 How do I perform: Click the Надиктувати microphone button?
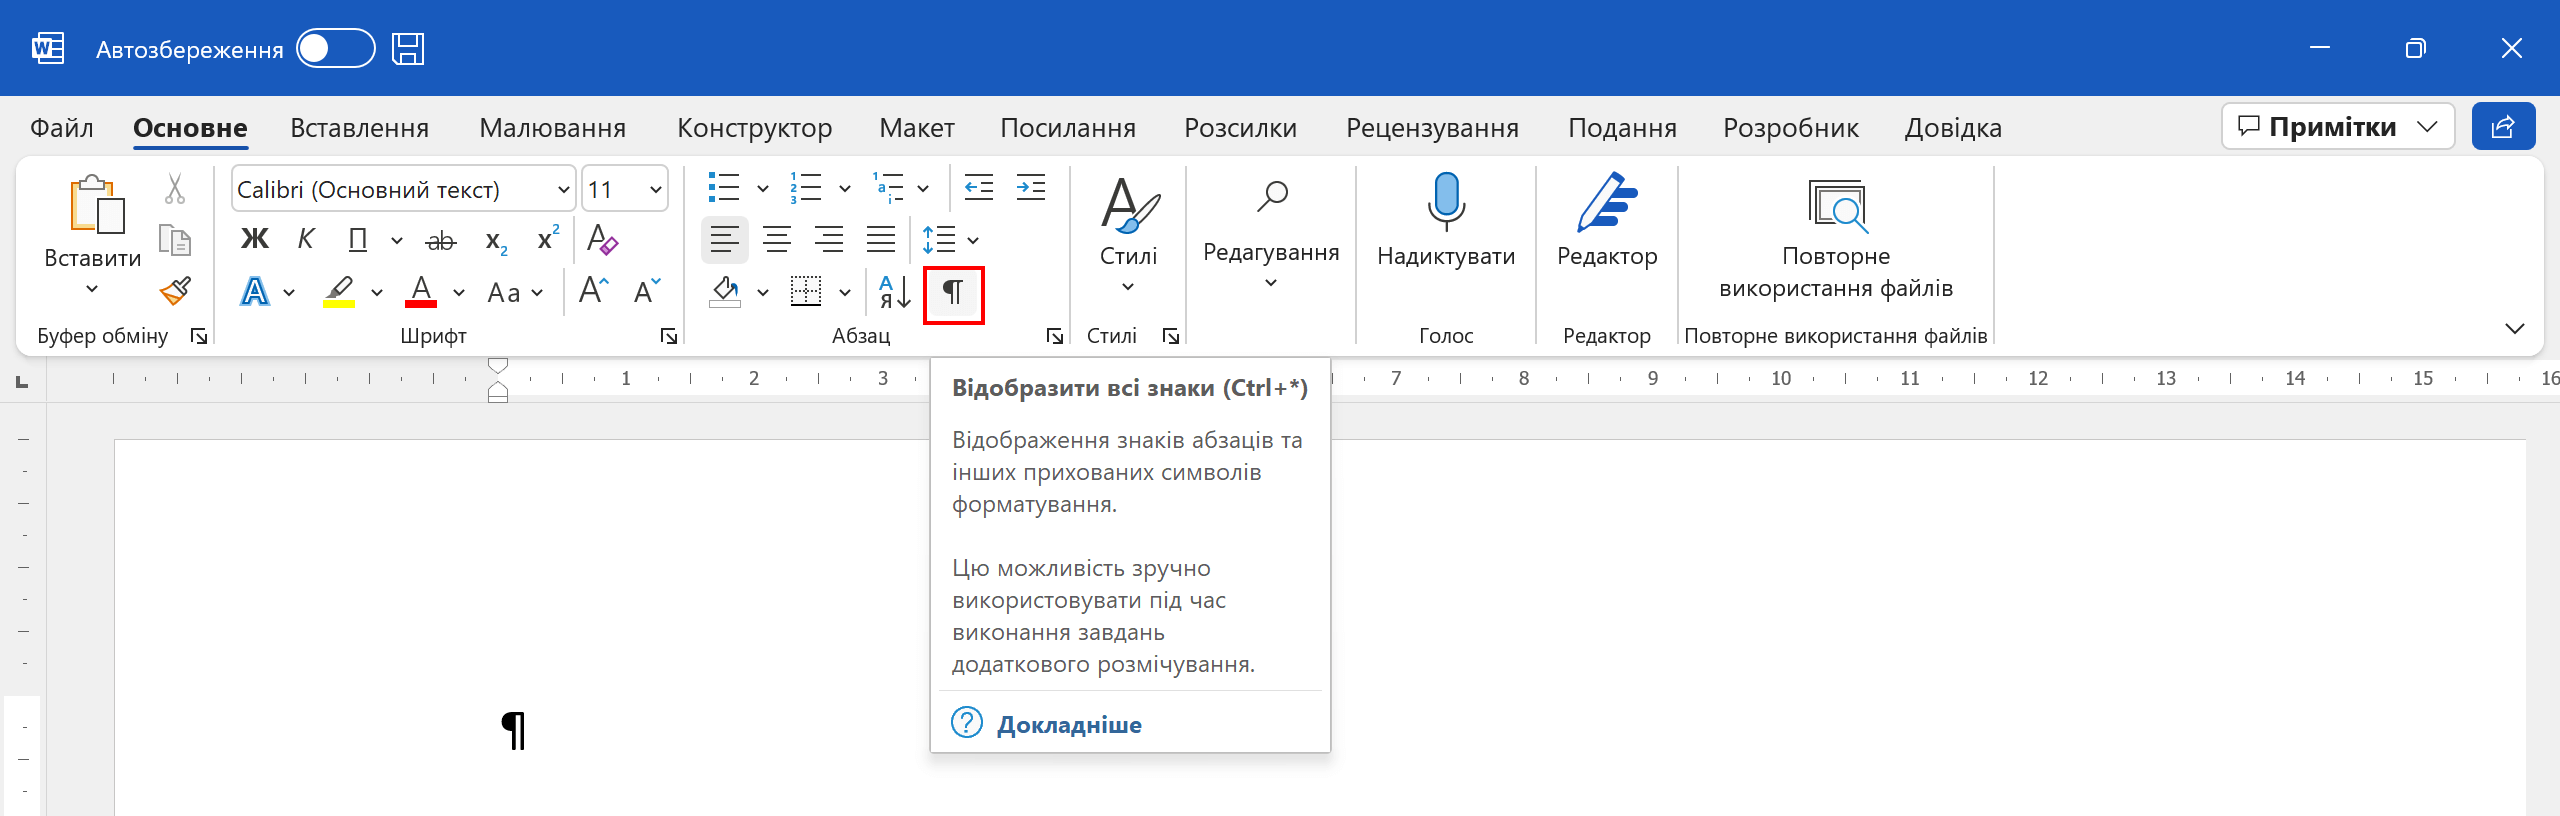[x=1446, y=222]
